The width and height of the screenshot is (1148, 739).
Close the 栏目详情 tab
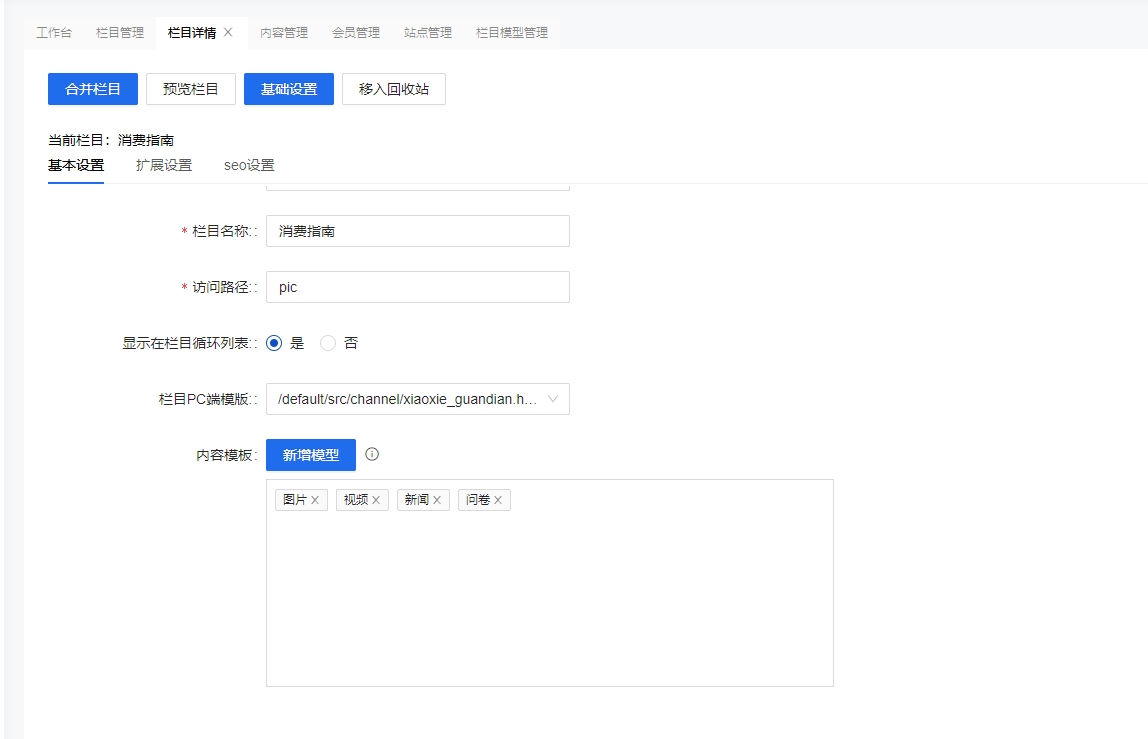[x=228, y=32]
